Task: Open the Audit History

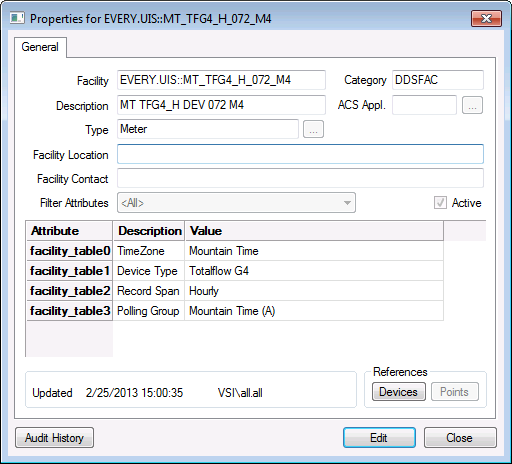Action: pos(54,438)
